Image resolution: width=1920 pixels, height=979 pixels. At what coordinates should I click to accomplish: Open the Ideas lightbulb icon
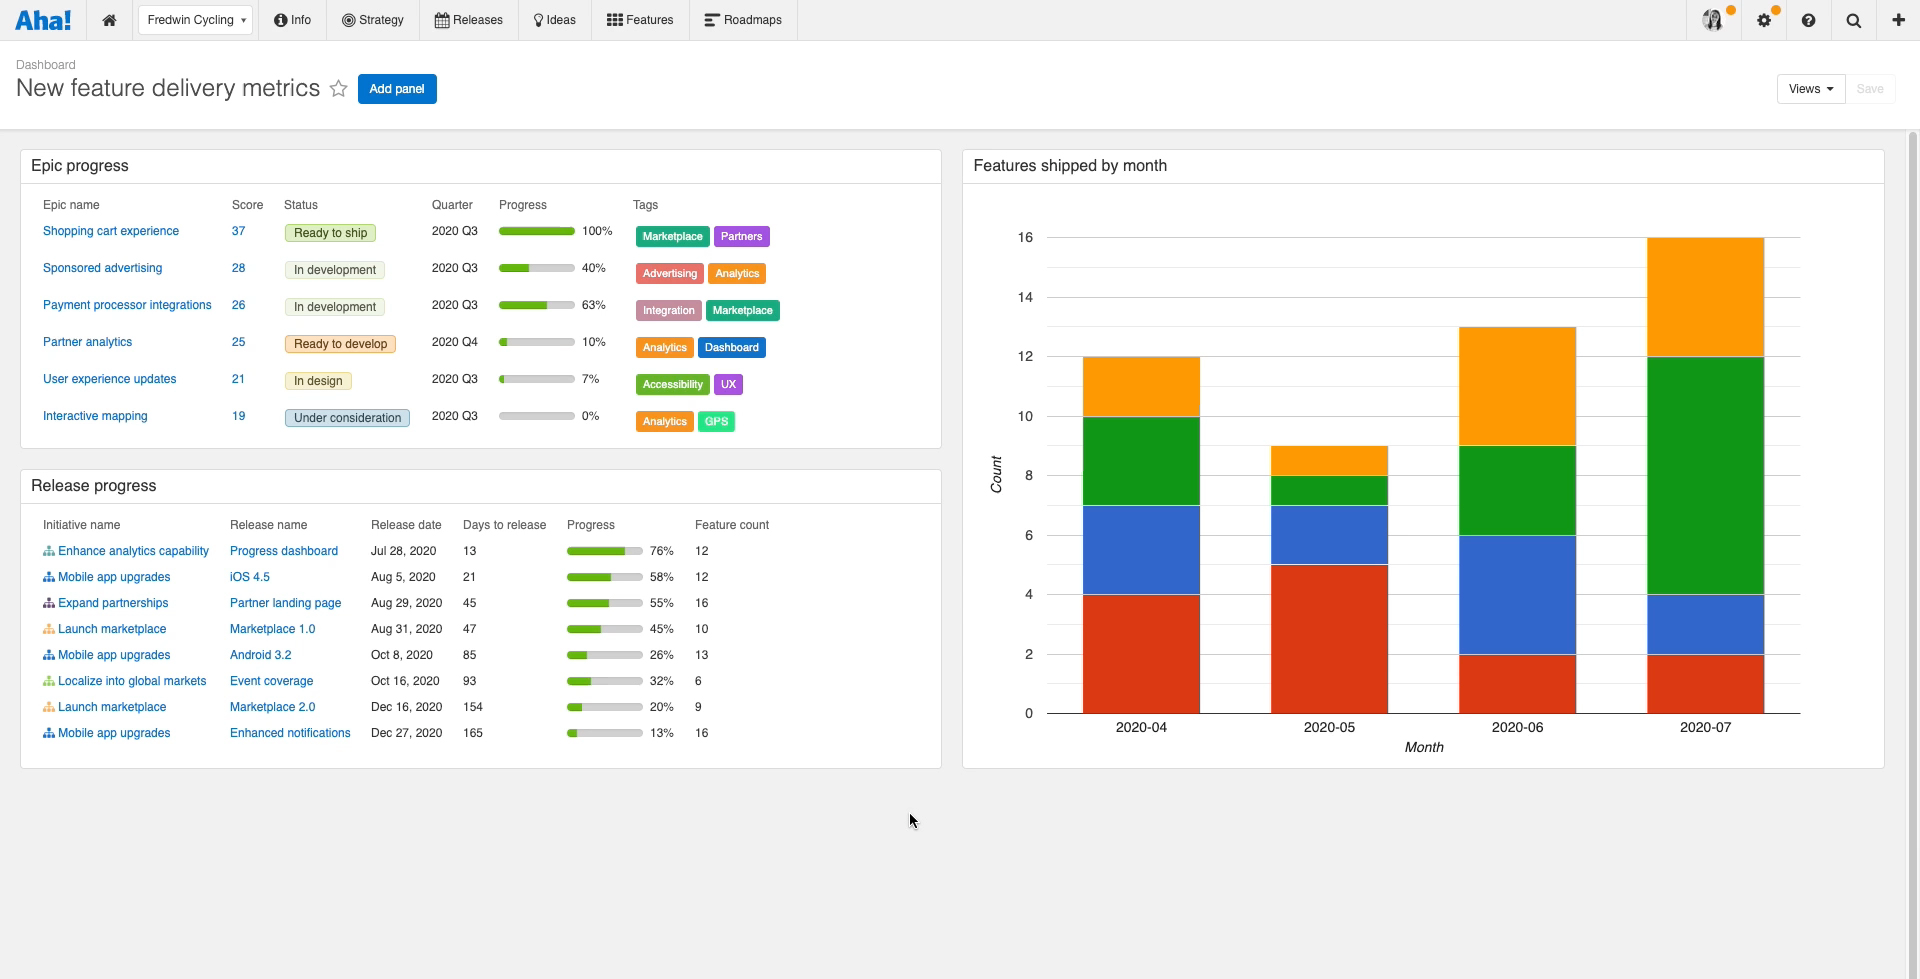pyautogui.click(x=540, y=19)
